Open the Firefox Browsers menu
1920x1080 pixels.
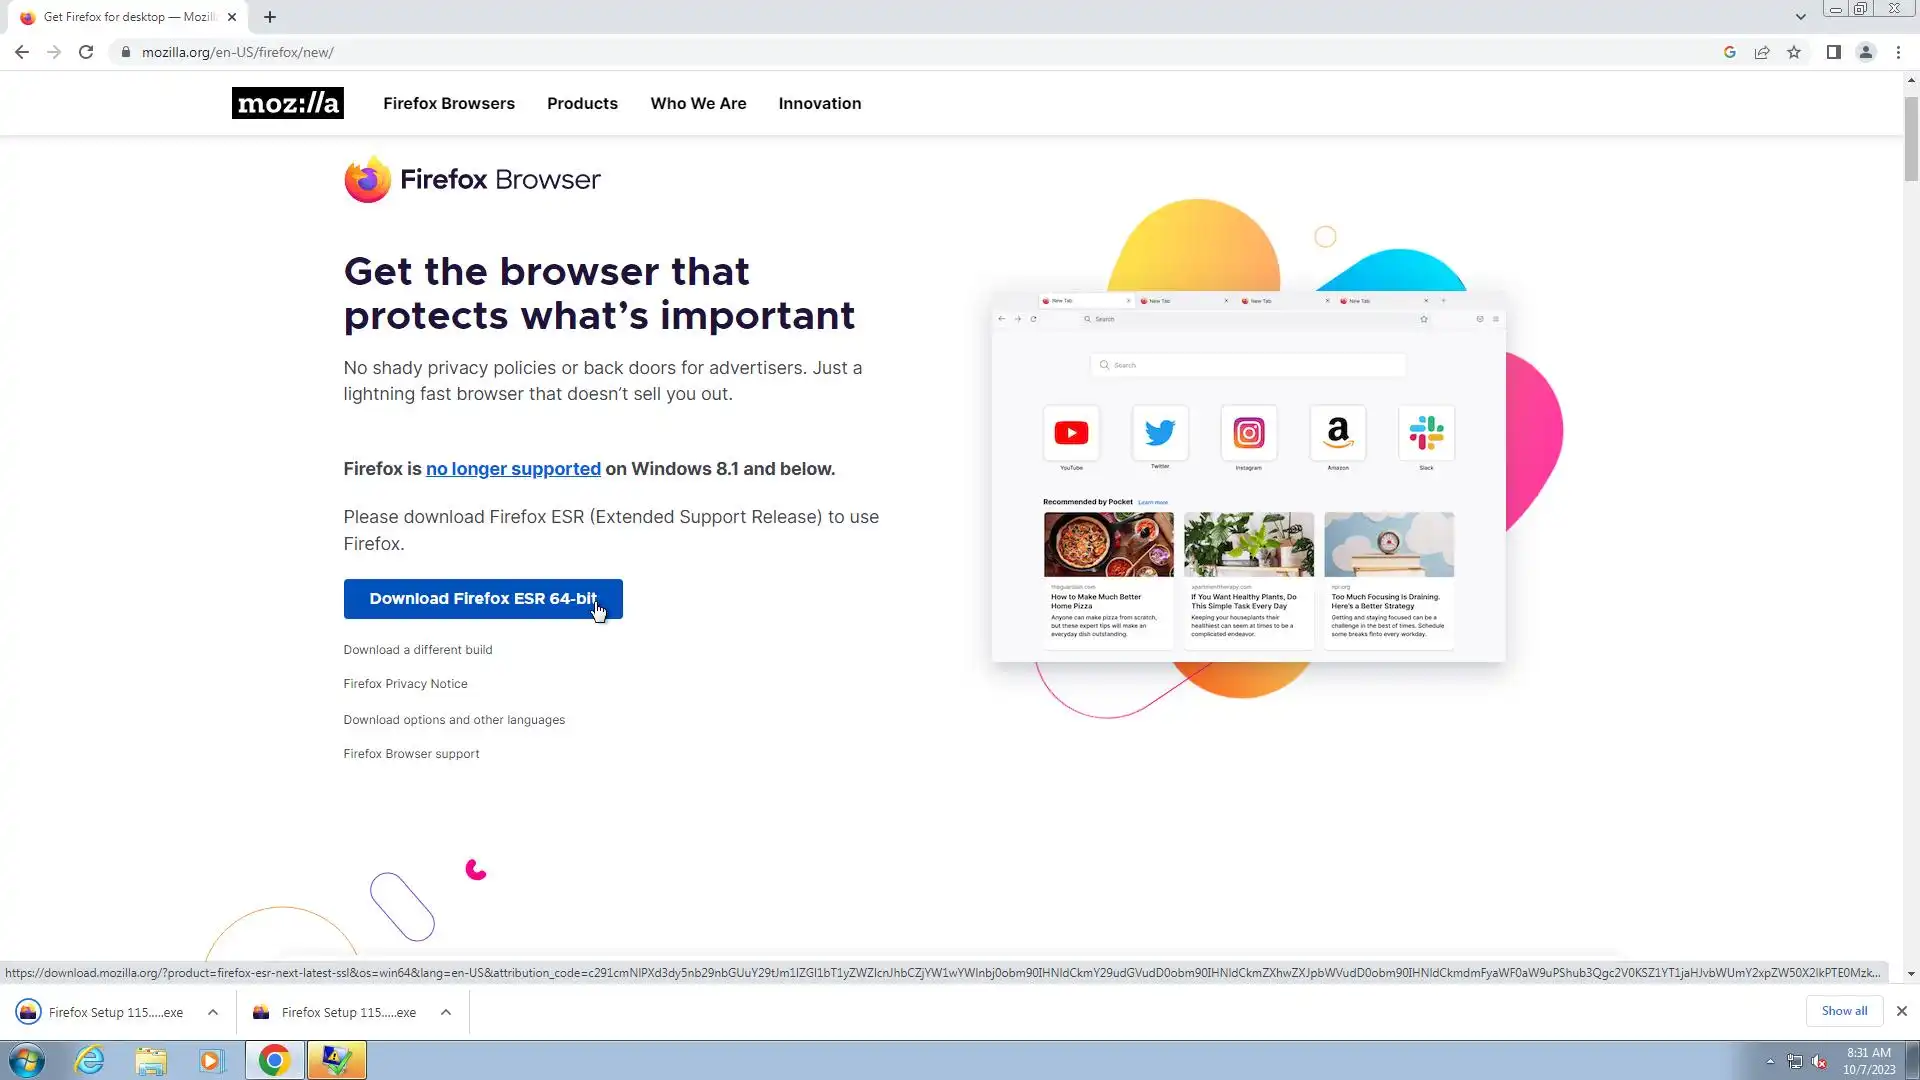coord(448,103)
